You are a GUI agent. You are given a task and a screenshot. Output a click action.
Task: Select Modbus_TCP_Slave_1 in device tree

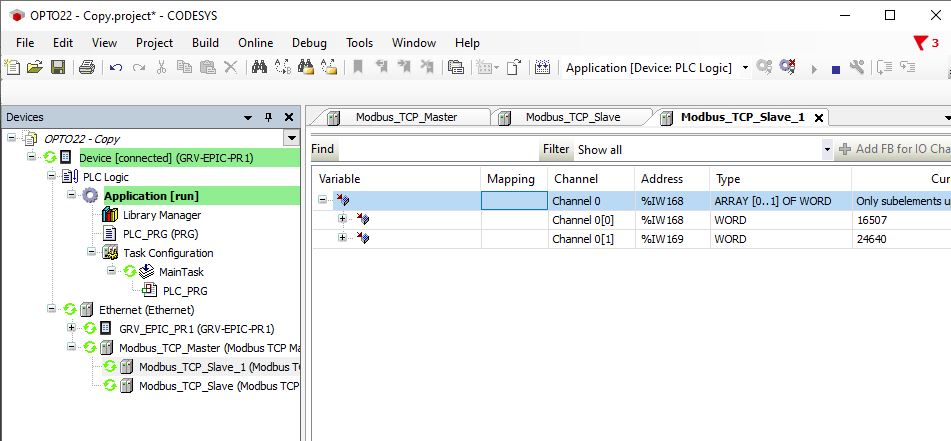point(219,367)
